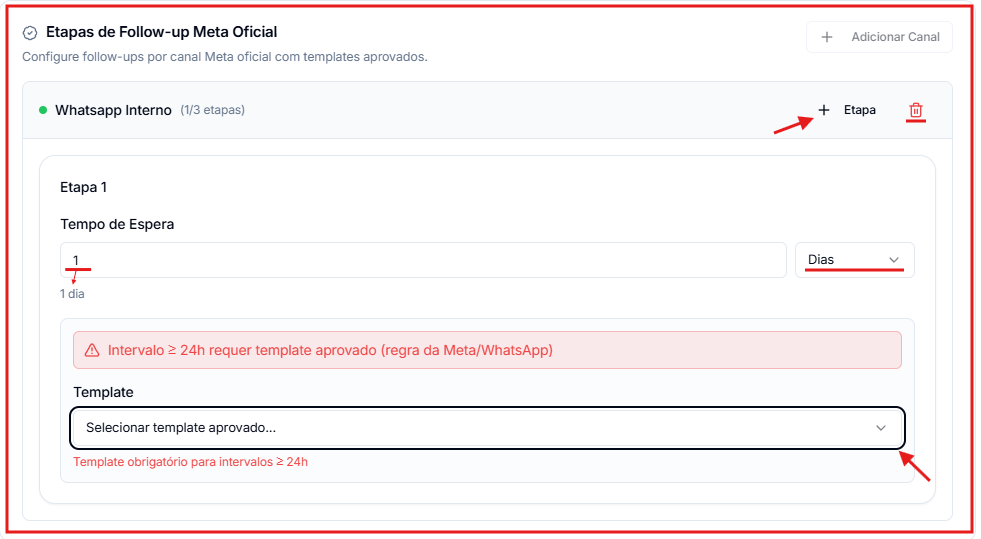The image size is (981, 539).
Task: Click the Template obrigatório error text
Action: [190, 462]
